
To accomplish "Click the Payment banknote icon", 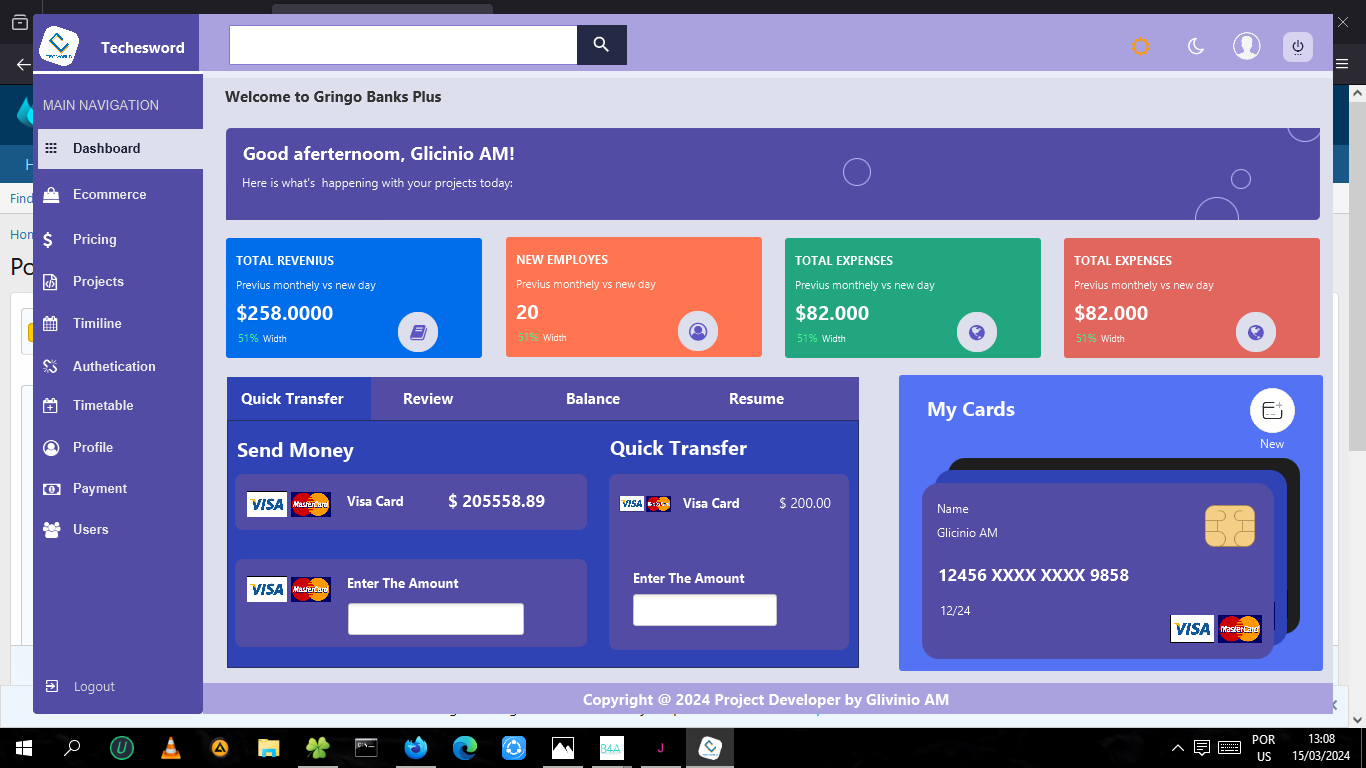I will tap(51, 489).
